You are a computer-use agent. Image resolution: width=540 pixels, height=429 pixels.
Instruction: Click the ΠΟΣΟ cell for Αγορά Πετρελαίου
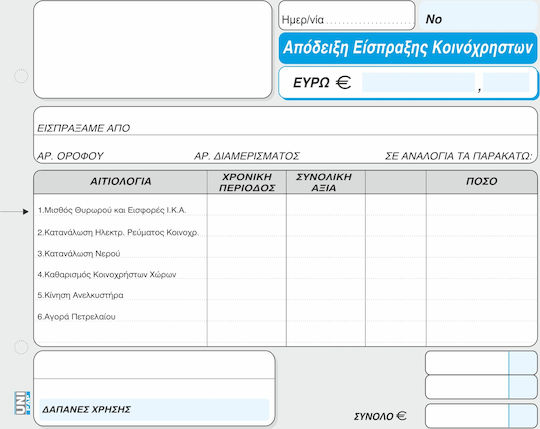click(482, 311)
